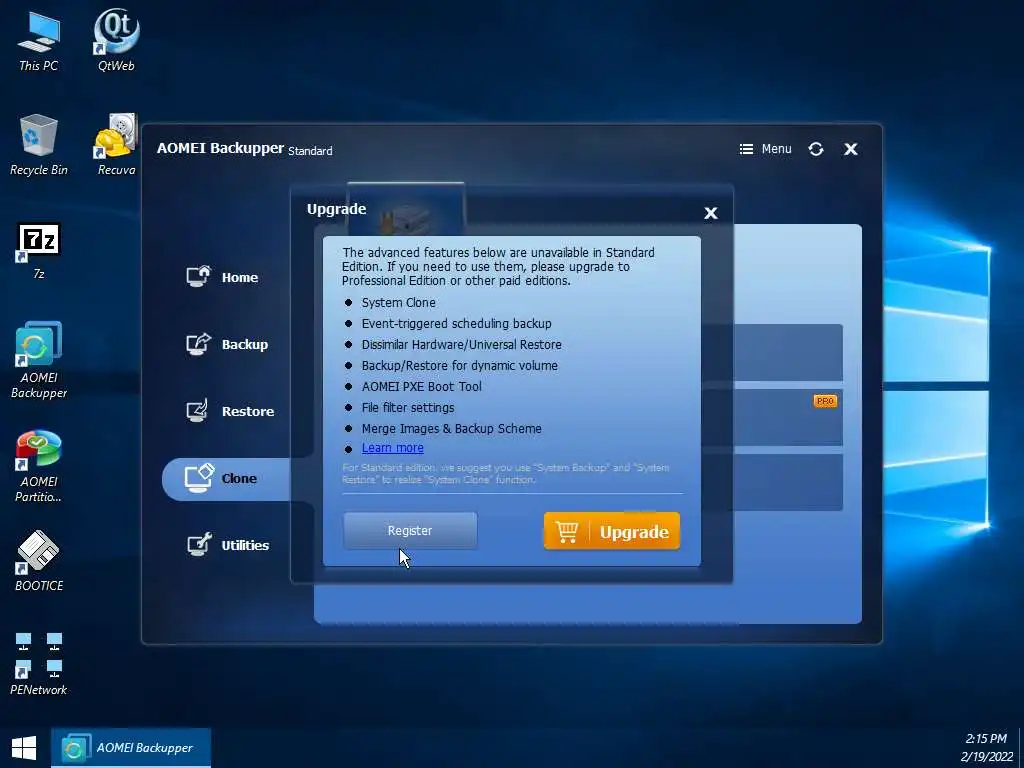Image resolution: width=1024 pixels, height=768 pixels.
Task: Click the orange Upgrade button
Action: [x=612, y=531]
